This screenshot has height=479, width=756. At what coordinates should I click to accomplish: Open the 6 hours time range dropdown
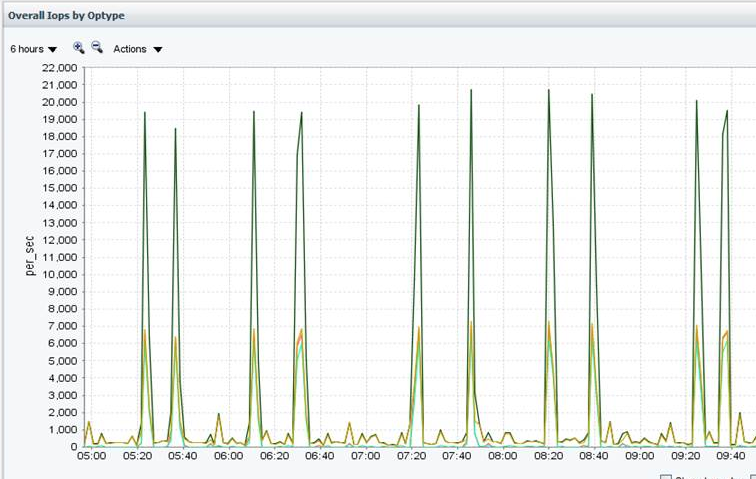click(x=33, y=49)
